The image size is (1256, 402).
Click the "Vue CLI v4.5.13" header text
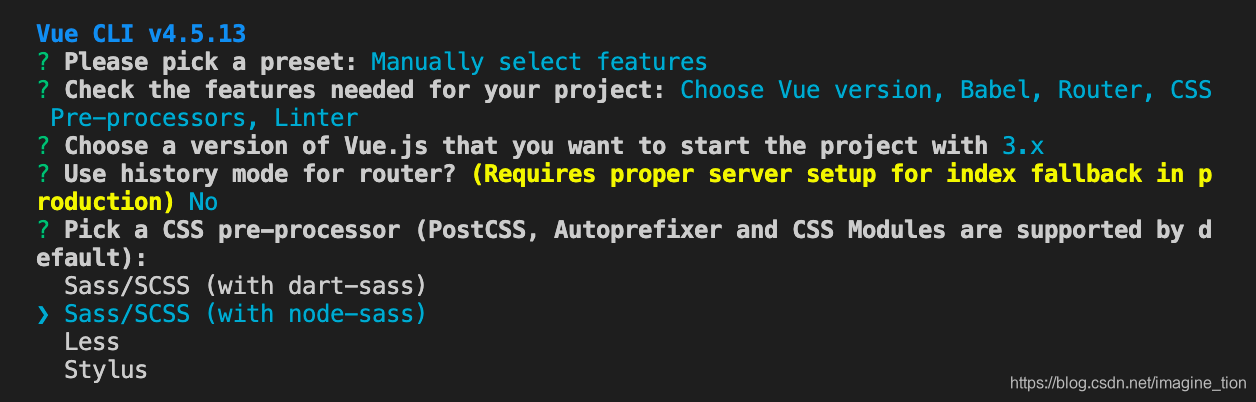coord(140,33)
